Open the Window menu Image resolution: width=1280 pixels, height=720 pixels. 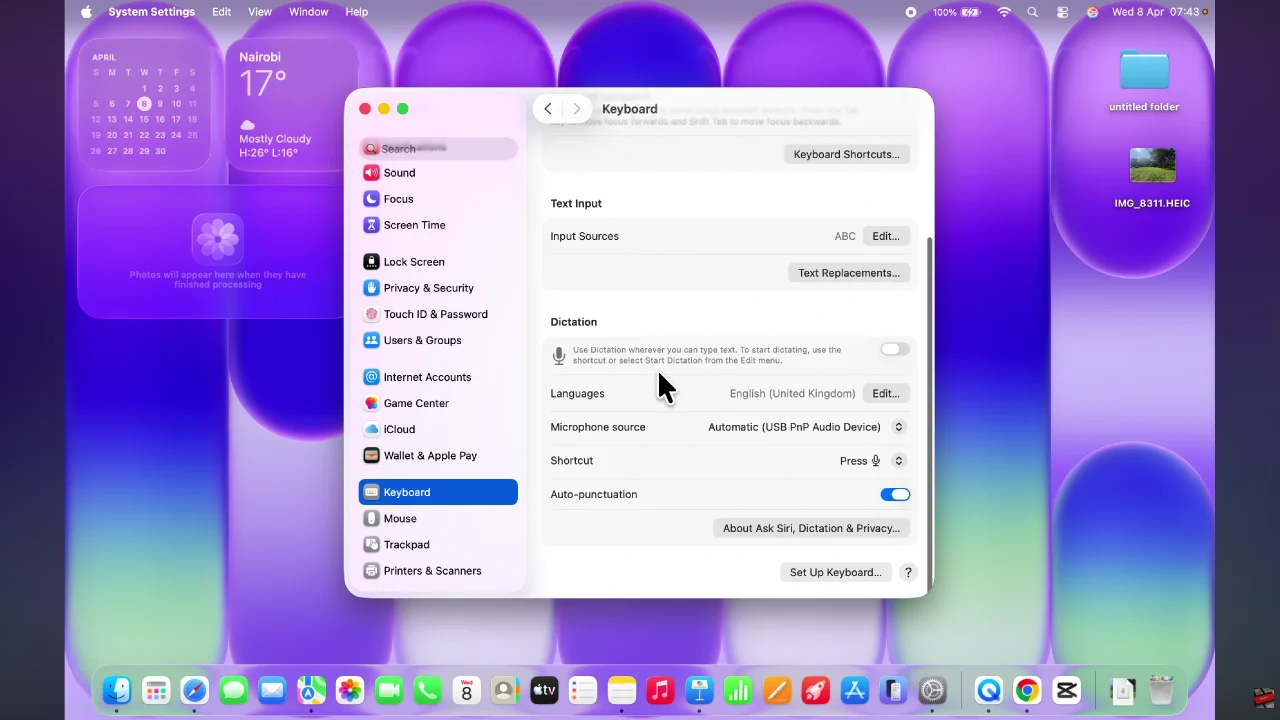[308, 11]
